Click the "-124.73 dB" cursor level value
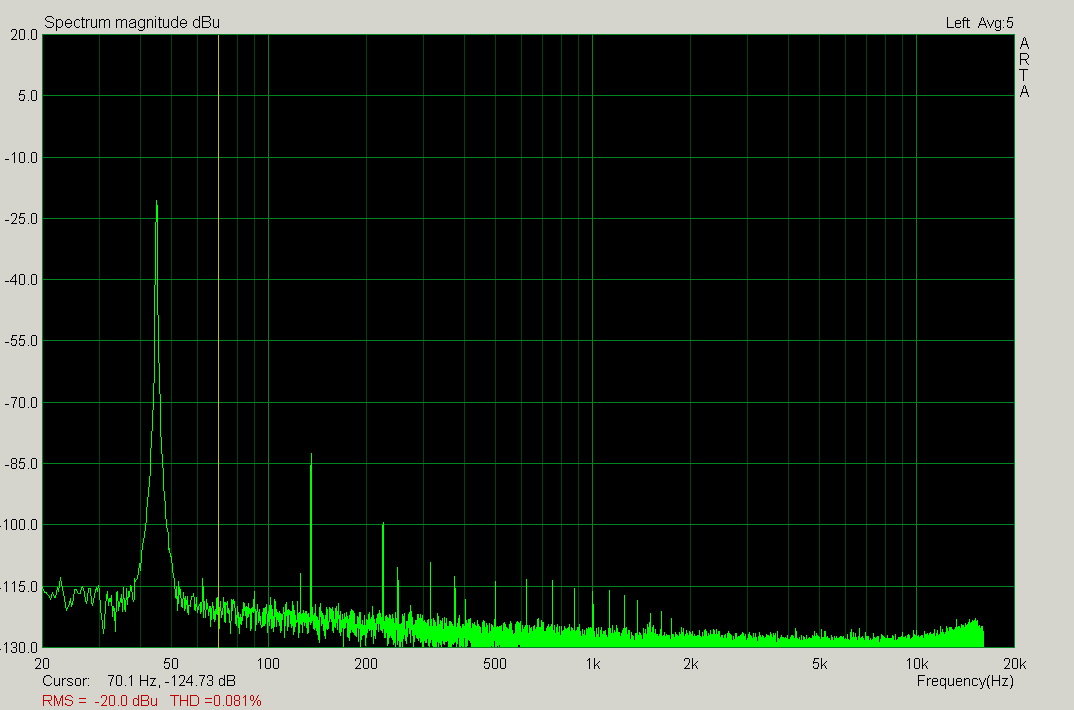Viewport: 1074px width, 710px height. coord(201,681)
